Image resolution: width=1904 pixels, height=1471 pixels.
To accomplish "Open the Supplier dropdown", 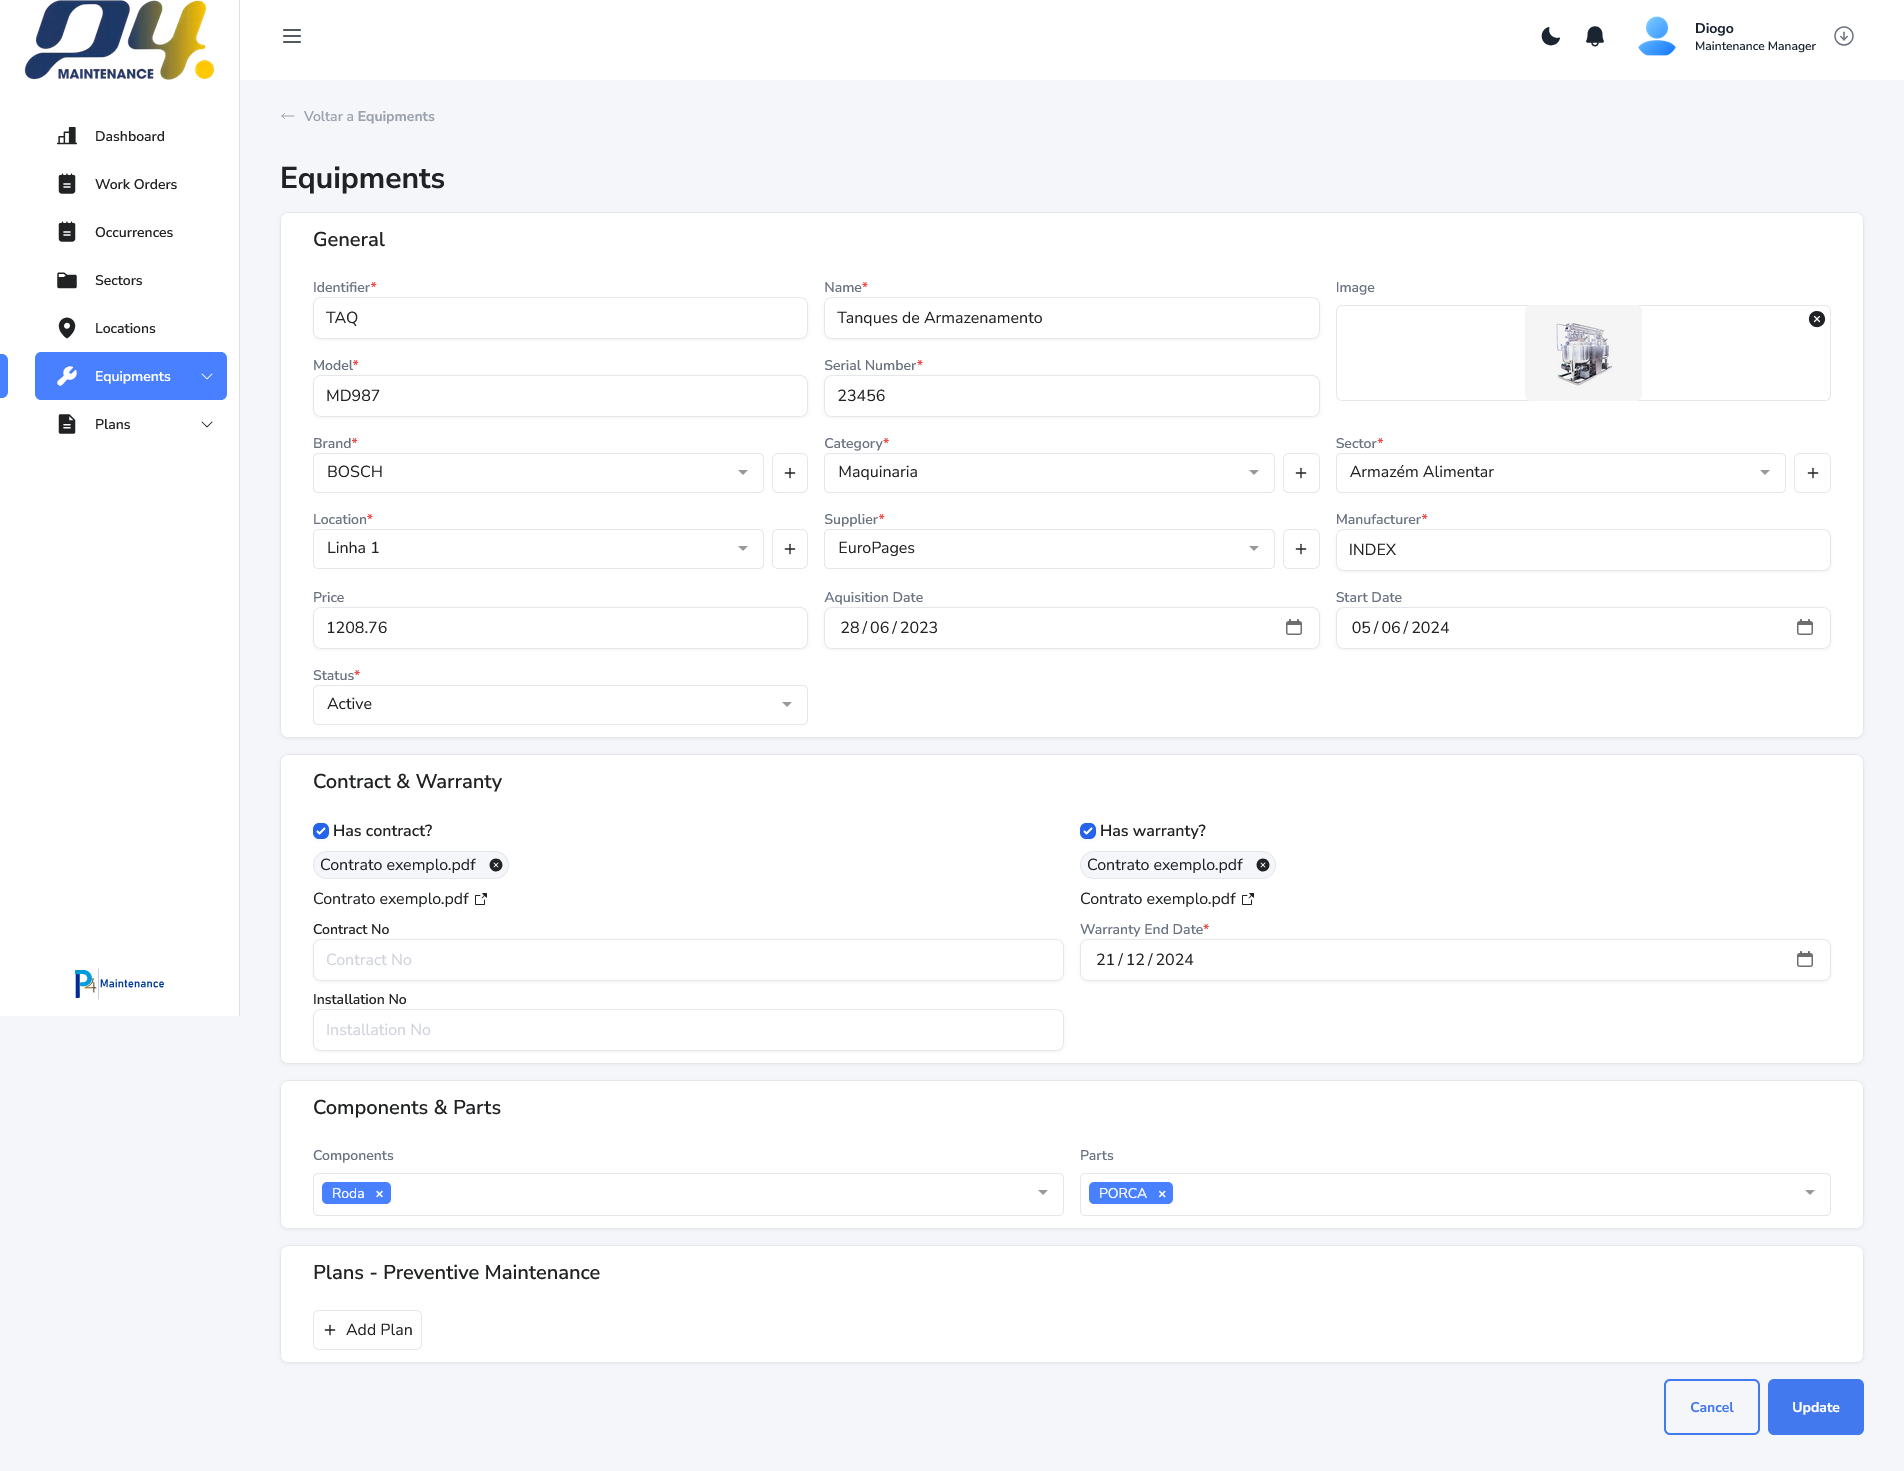I will pyautogui.click(x=1048, y=549).
